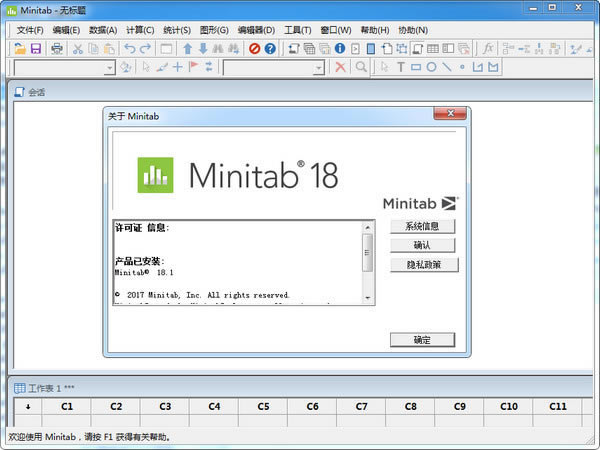Open the 编辑(E) menu
Image resolution: width=600 pixels, height=450 pixels.
pyautogui.click(x=66, y=30)
